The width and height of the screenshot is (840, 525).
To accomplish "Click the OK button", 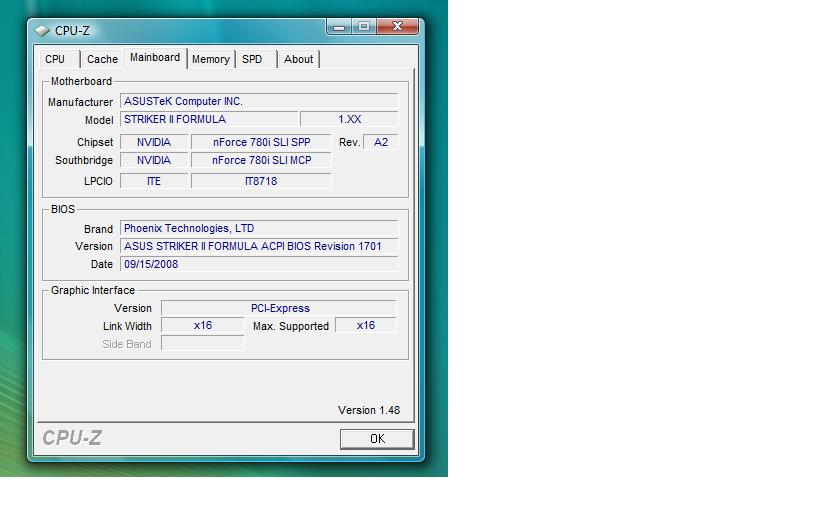I will [x=377, y=439].
